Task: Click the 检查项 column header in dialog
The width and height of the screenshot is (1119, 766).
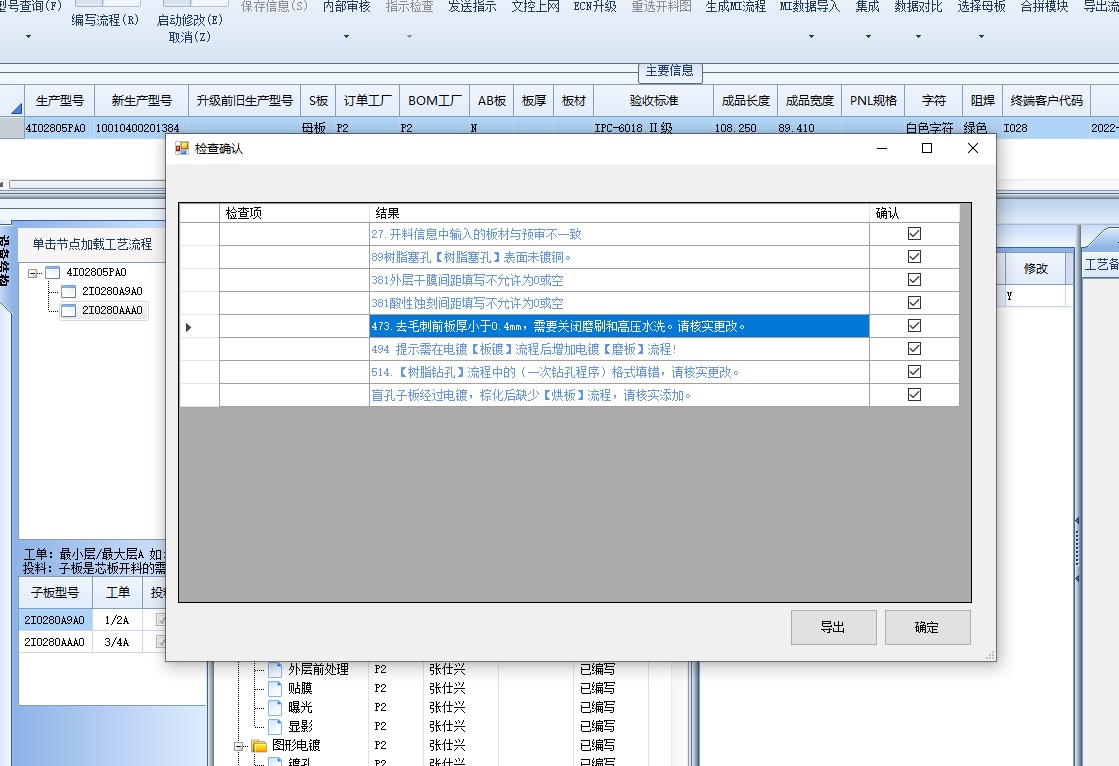Action: 294,213
